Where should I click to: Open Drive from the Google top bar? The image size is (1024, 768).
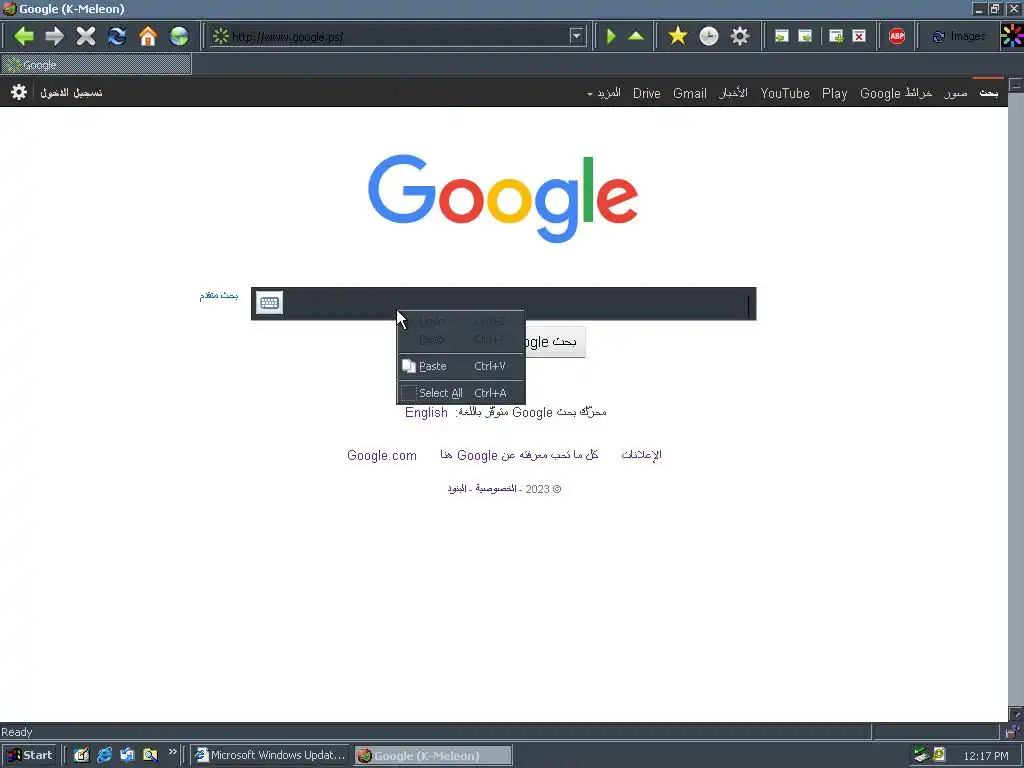[647, 93]
